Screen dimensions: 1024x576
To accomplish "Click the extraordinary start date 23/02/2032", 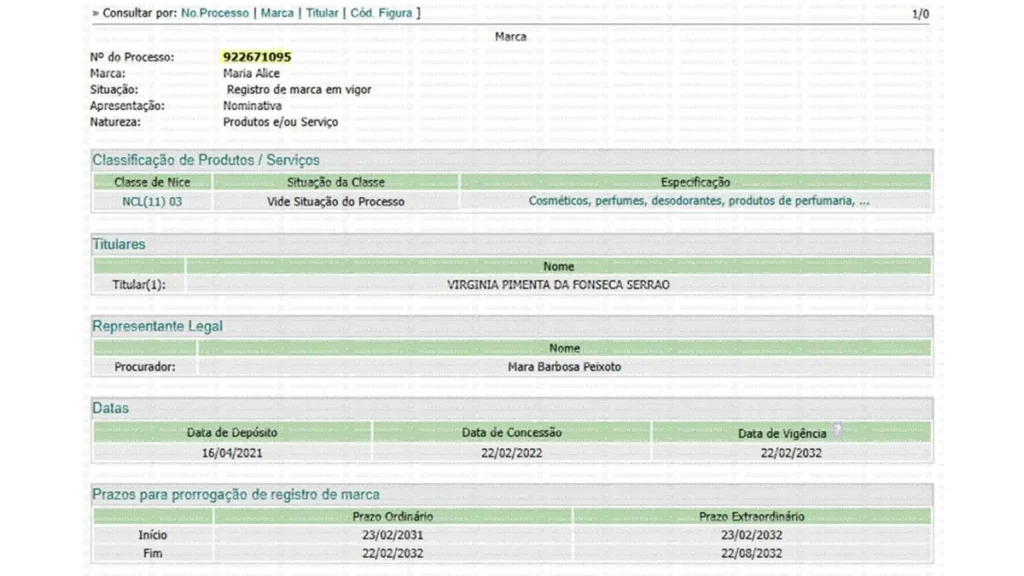I will 752,535.
